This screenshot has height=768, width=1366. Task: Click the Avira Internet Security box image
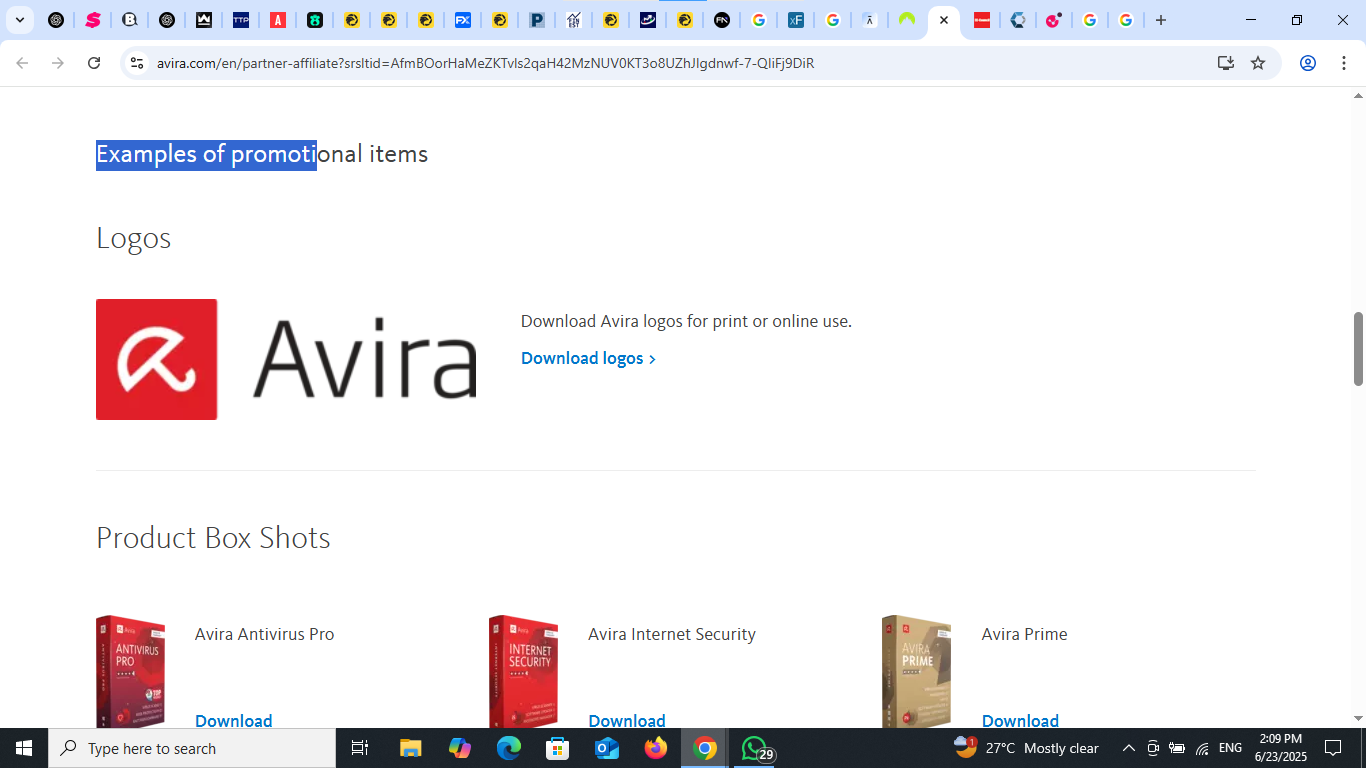pos(524,671)
